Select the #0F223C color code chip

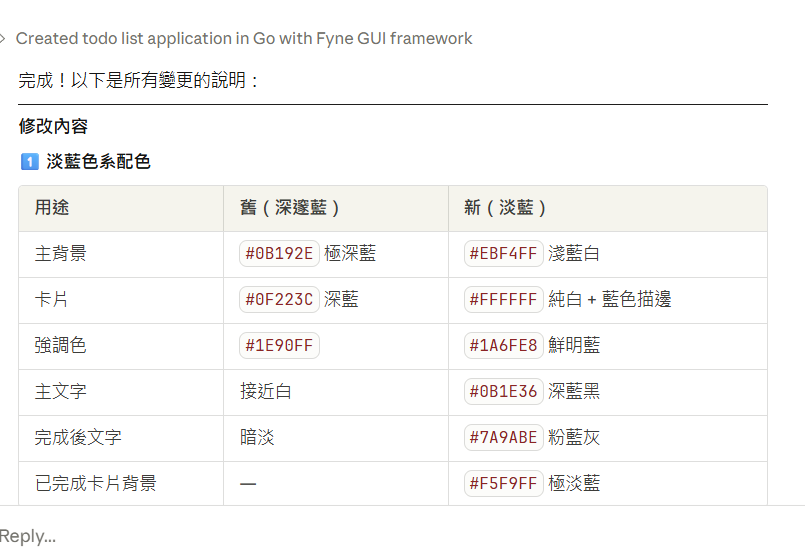279,300
